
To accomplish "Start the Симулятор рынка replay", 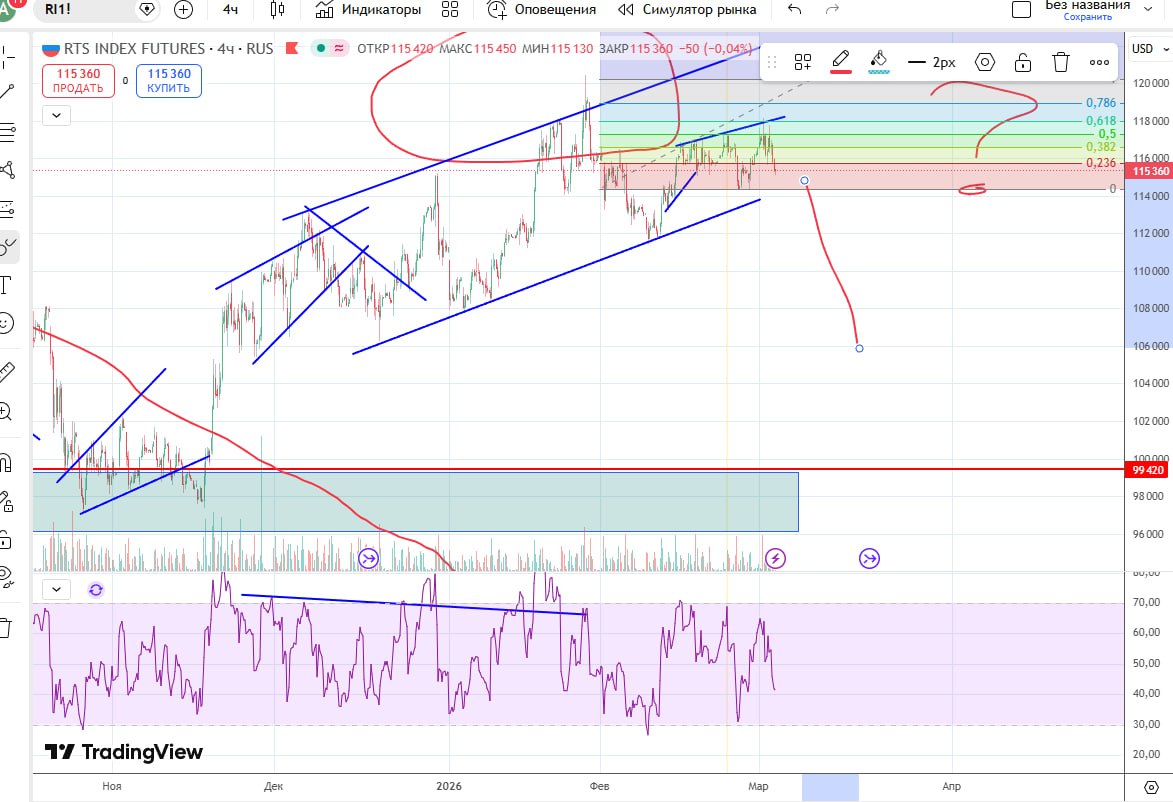I will pos(687,10).
